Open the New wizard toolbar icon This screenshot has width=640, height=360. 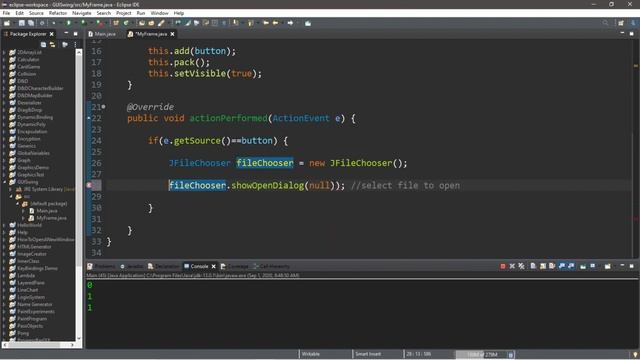pos(7,23)
